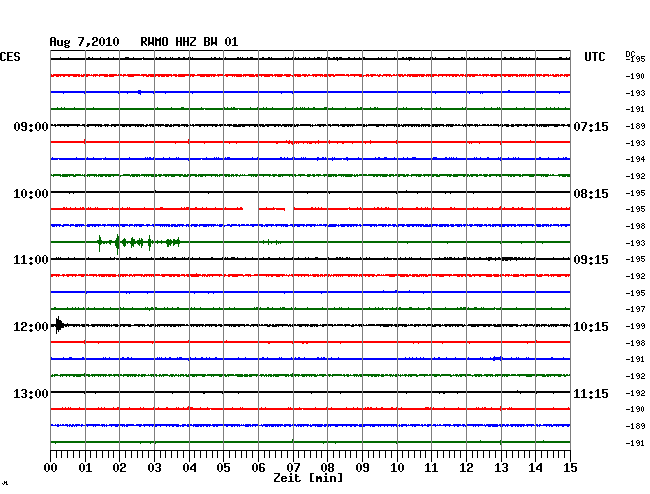Click the first data gap in red trace
The width and height of the screenshot is (650, 494).
250,209
